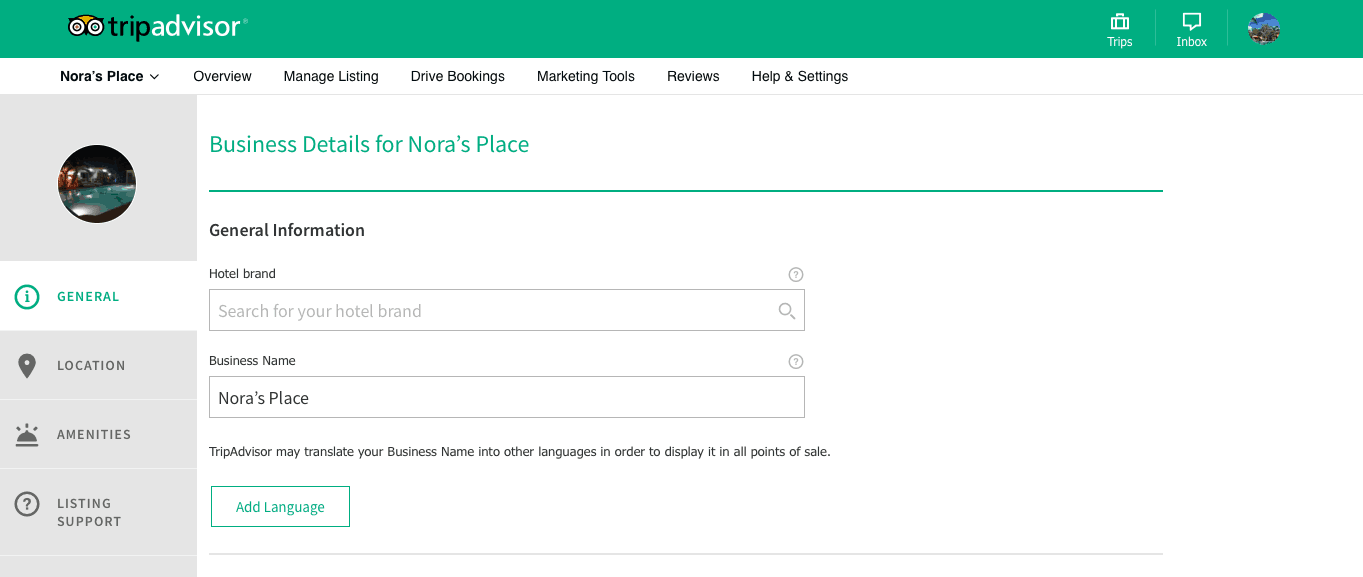Open the Marketing Tools menu
1363x577 pixels.
pyautogui.click(x=585, y=76)
